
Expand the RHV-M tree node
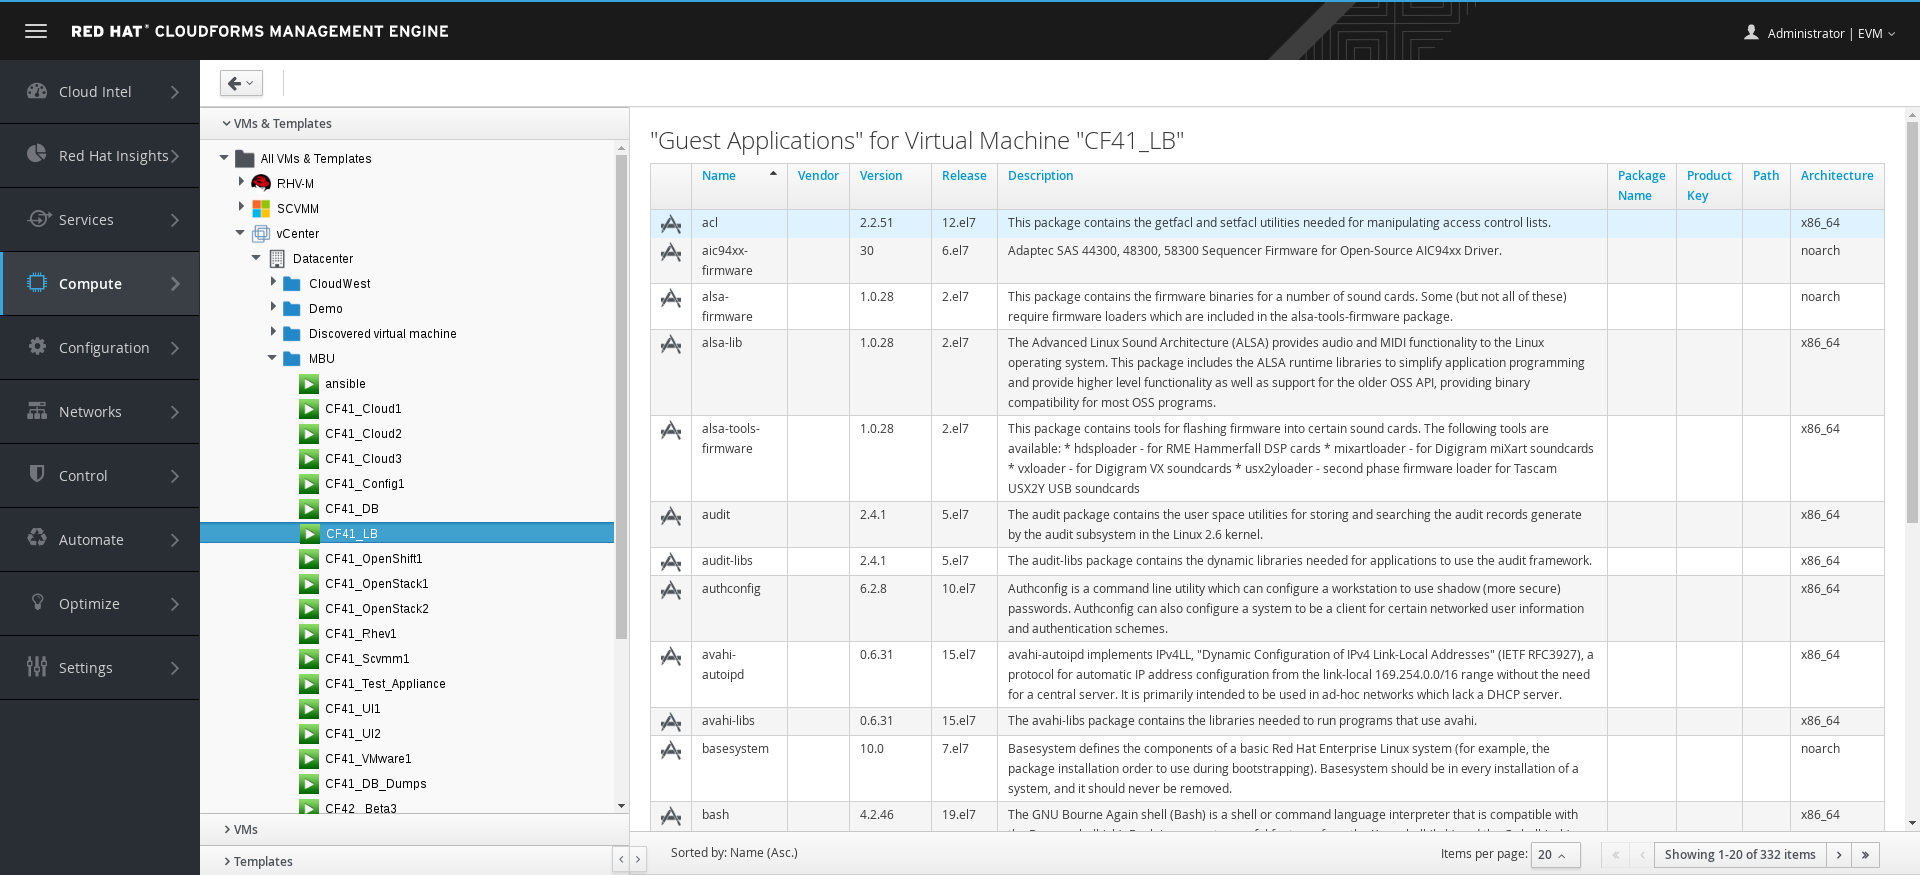(241, 182)
